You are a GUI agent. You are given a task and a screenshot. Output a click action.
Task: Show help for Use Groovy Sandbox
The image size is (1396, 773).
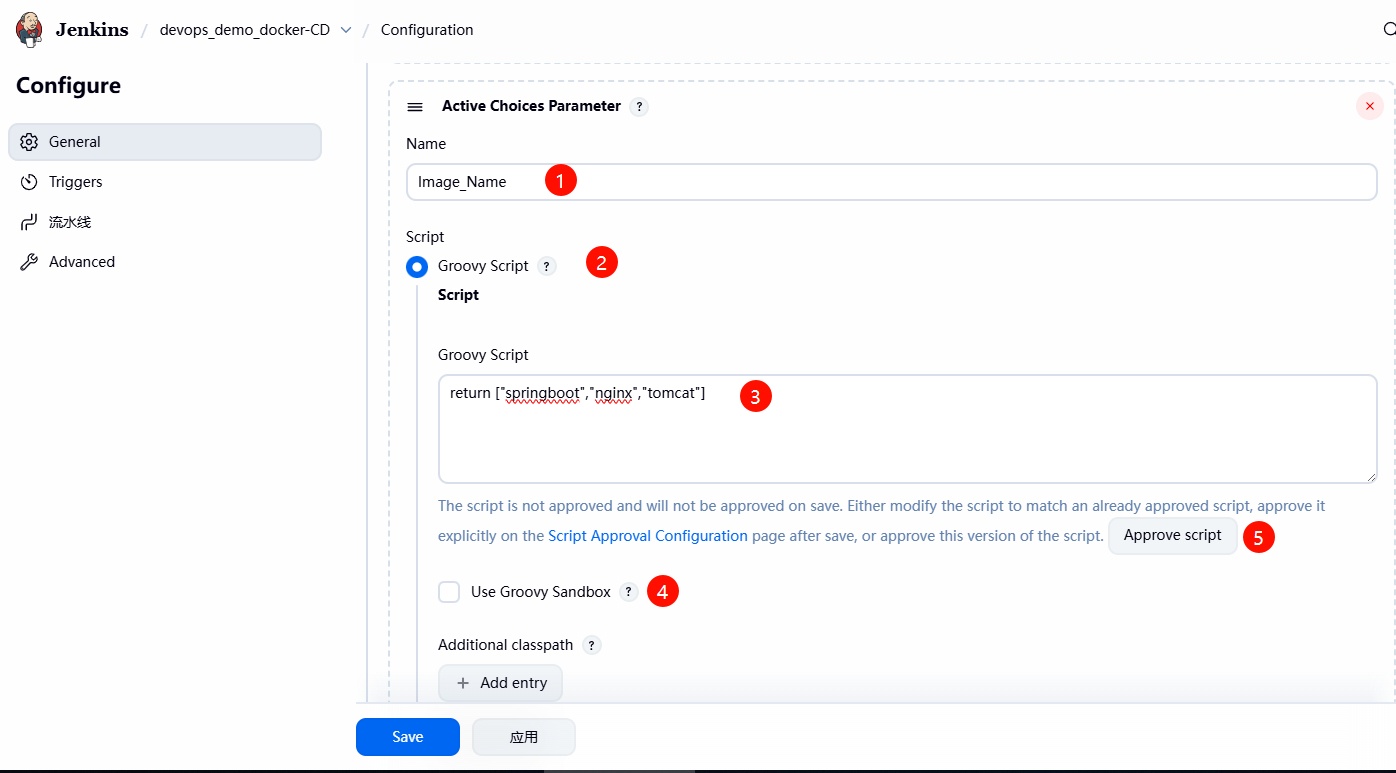628,592
